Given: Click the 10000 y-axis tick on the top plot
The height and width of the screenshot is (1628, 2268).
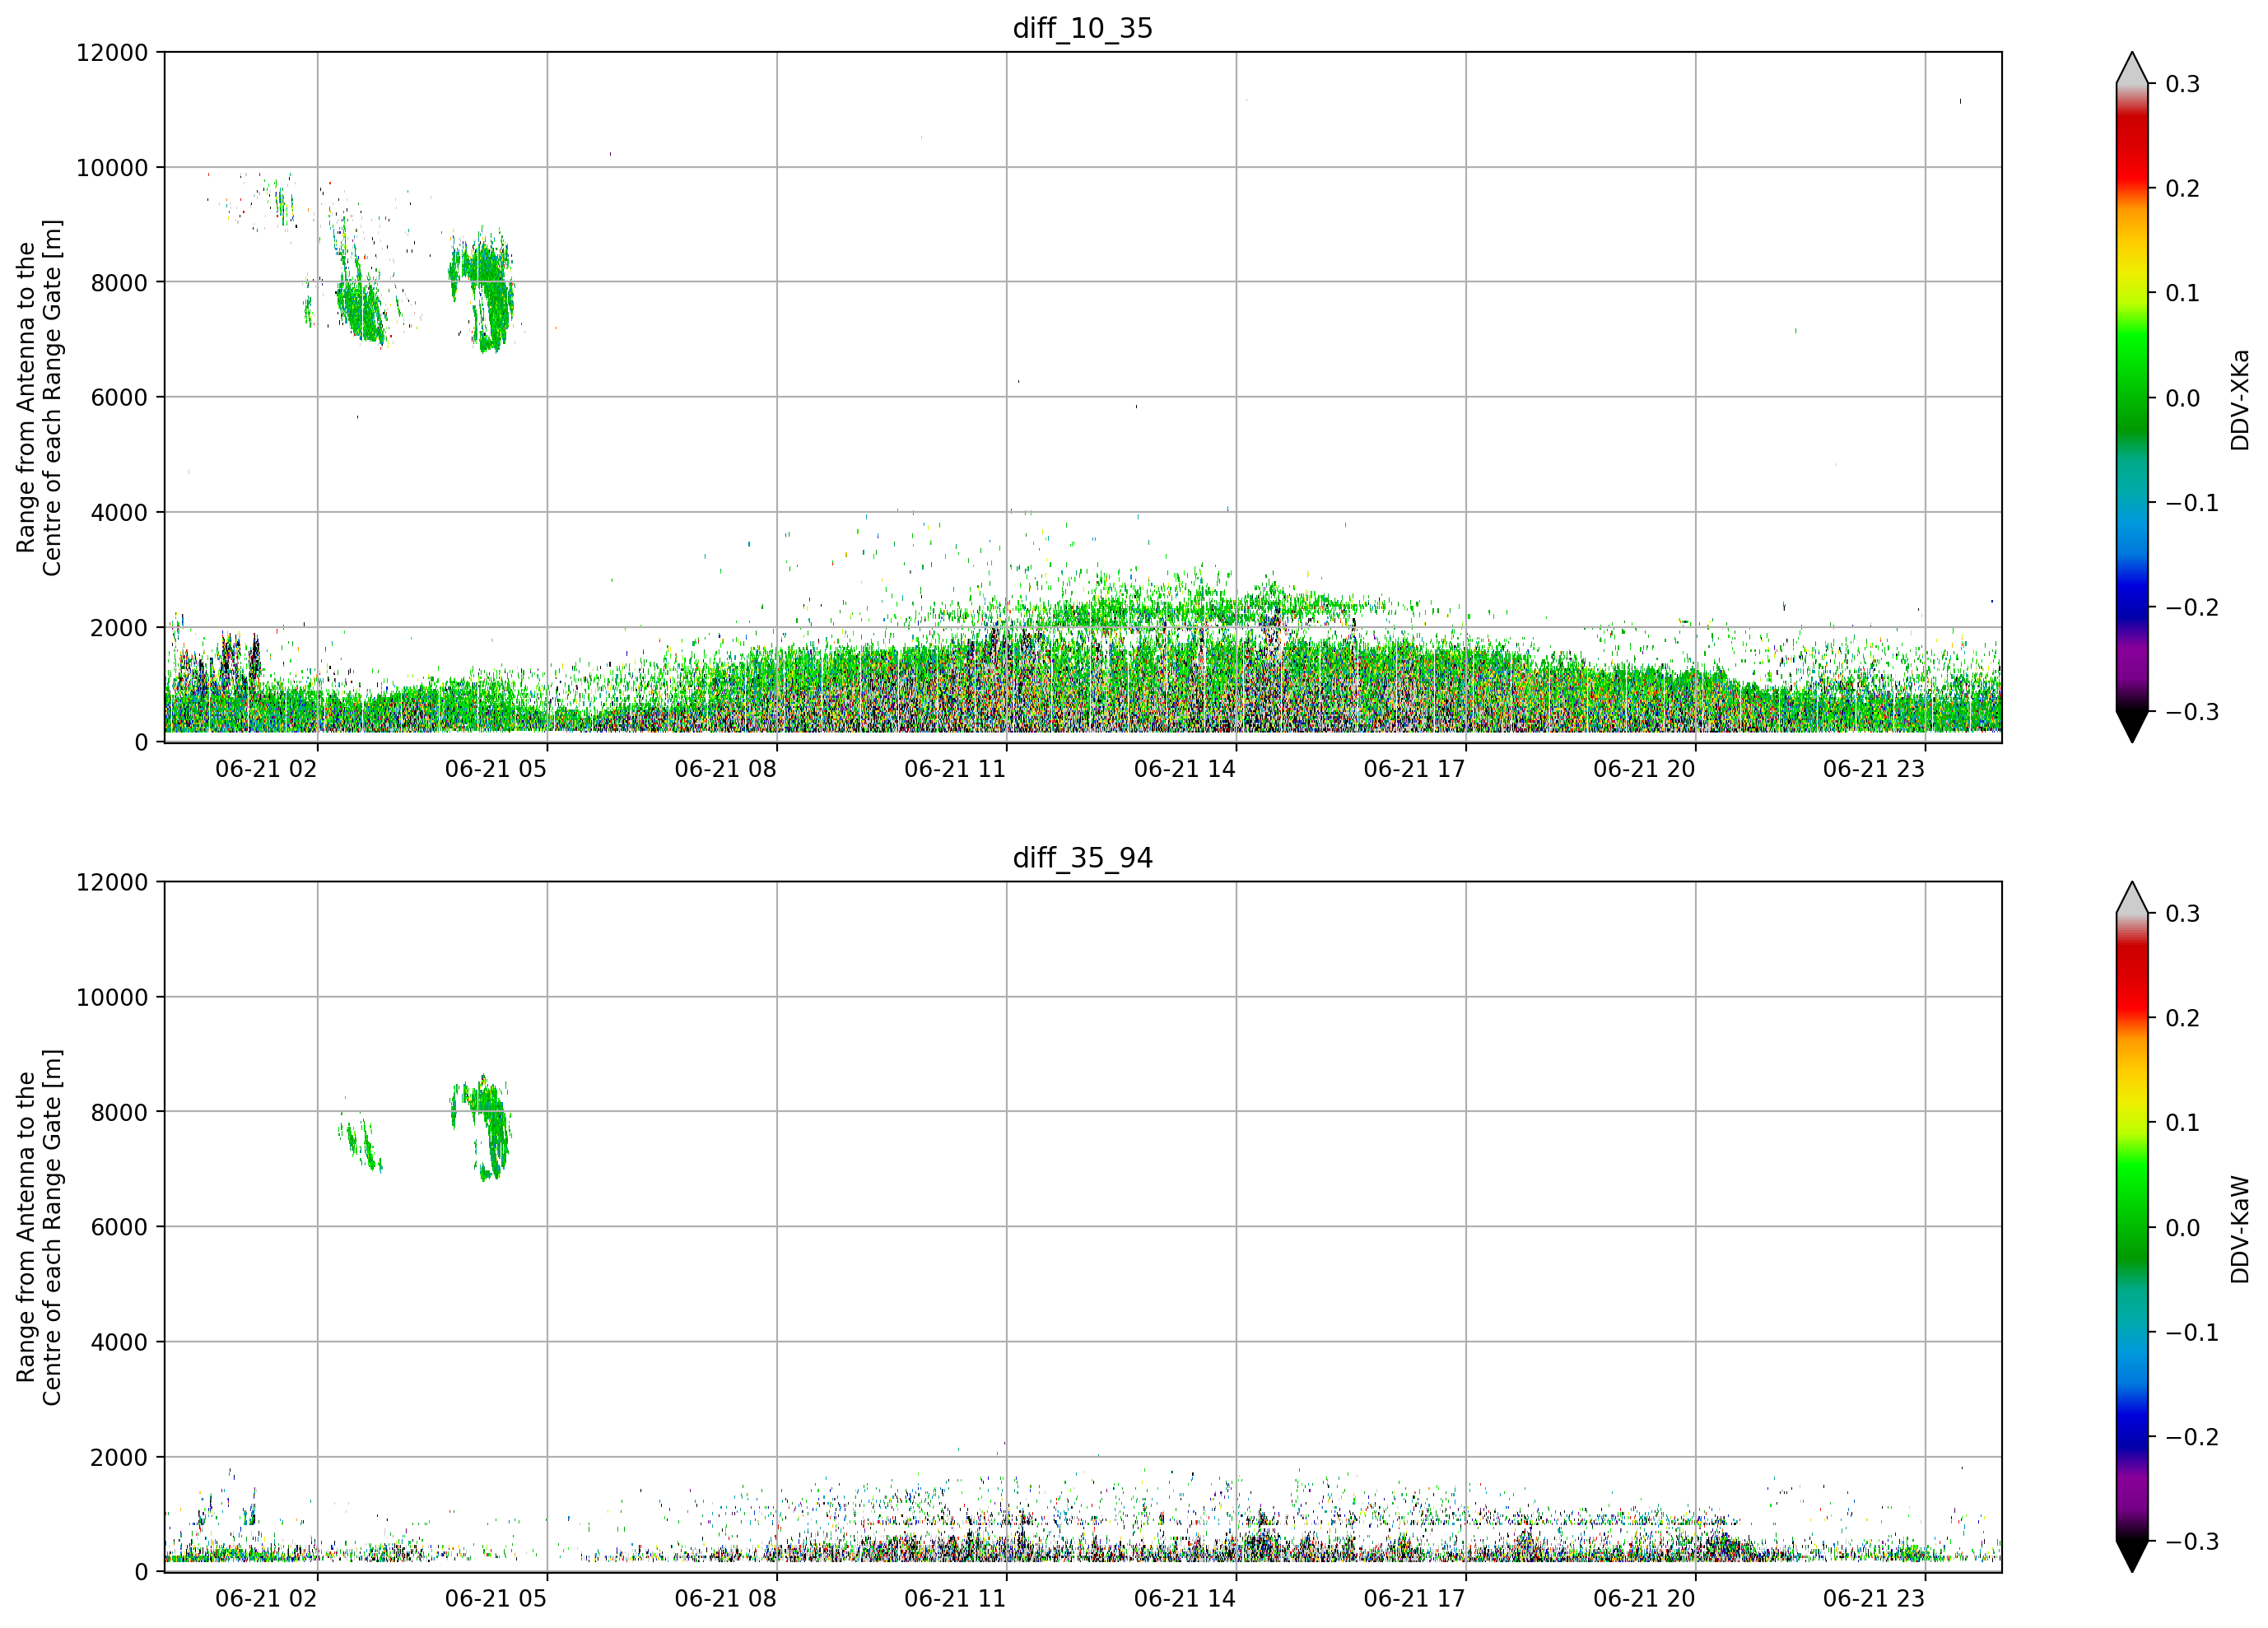Looking at the screenshot, I should [x=112, y=168].
